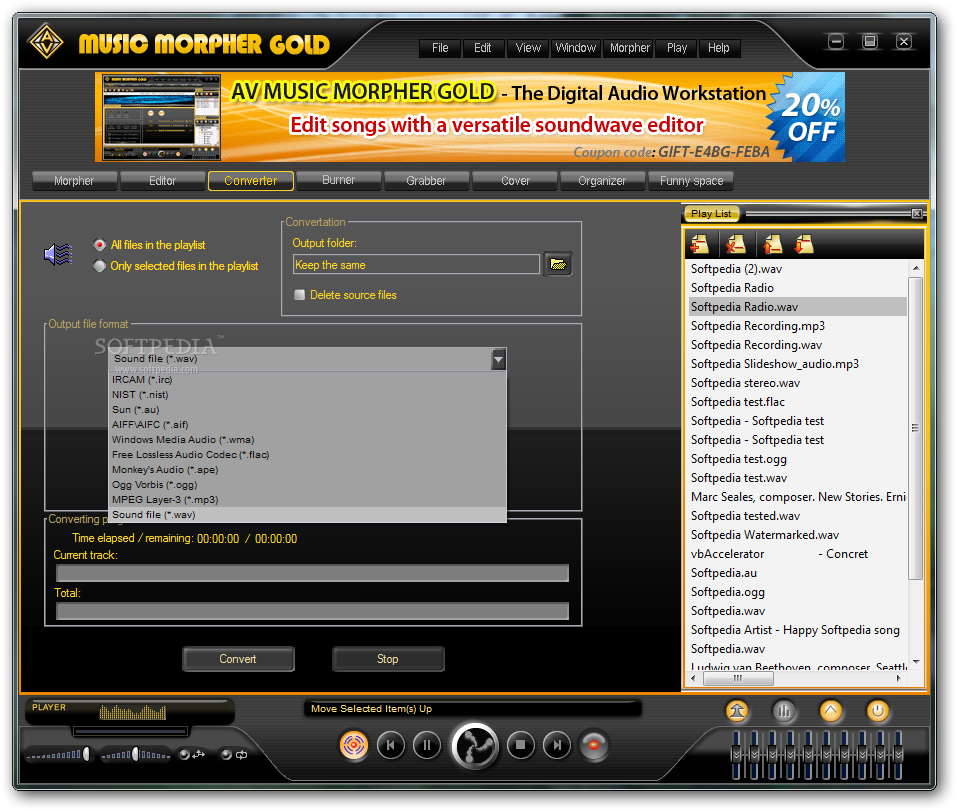Click the left player slider handle
Viewport: 957px width, 811px height.
[x=86, y=754]
